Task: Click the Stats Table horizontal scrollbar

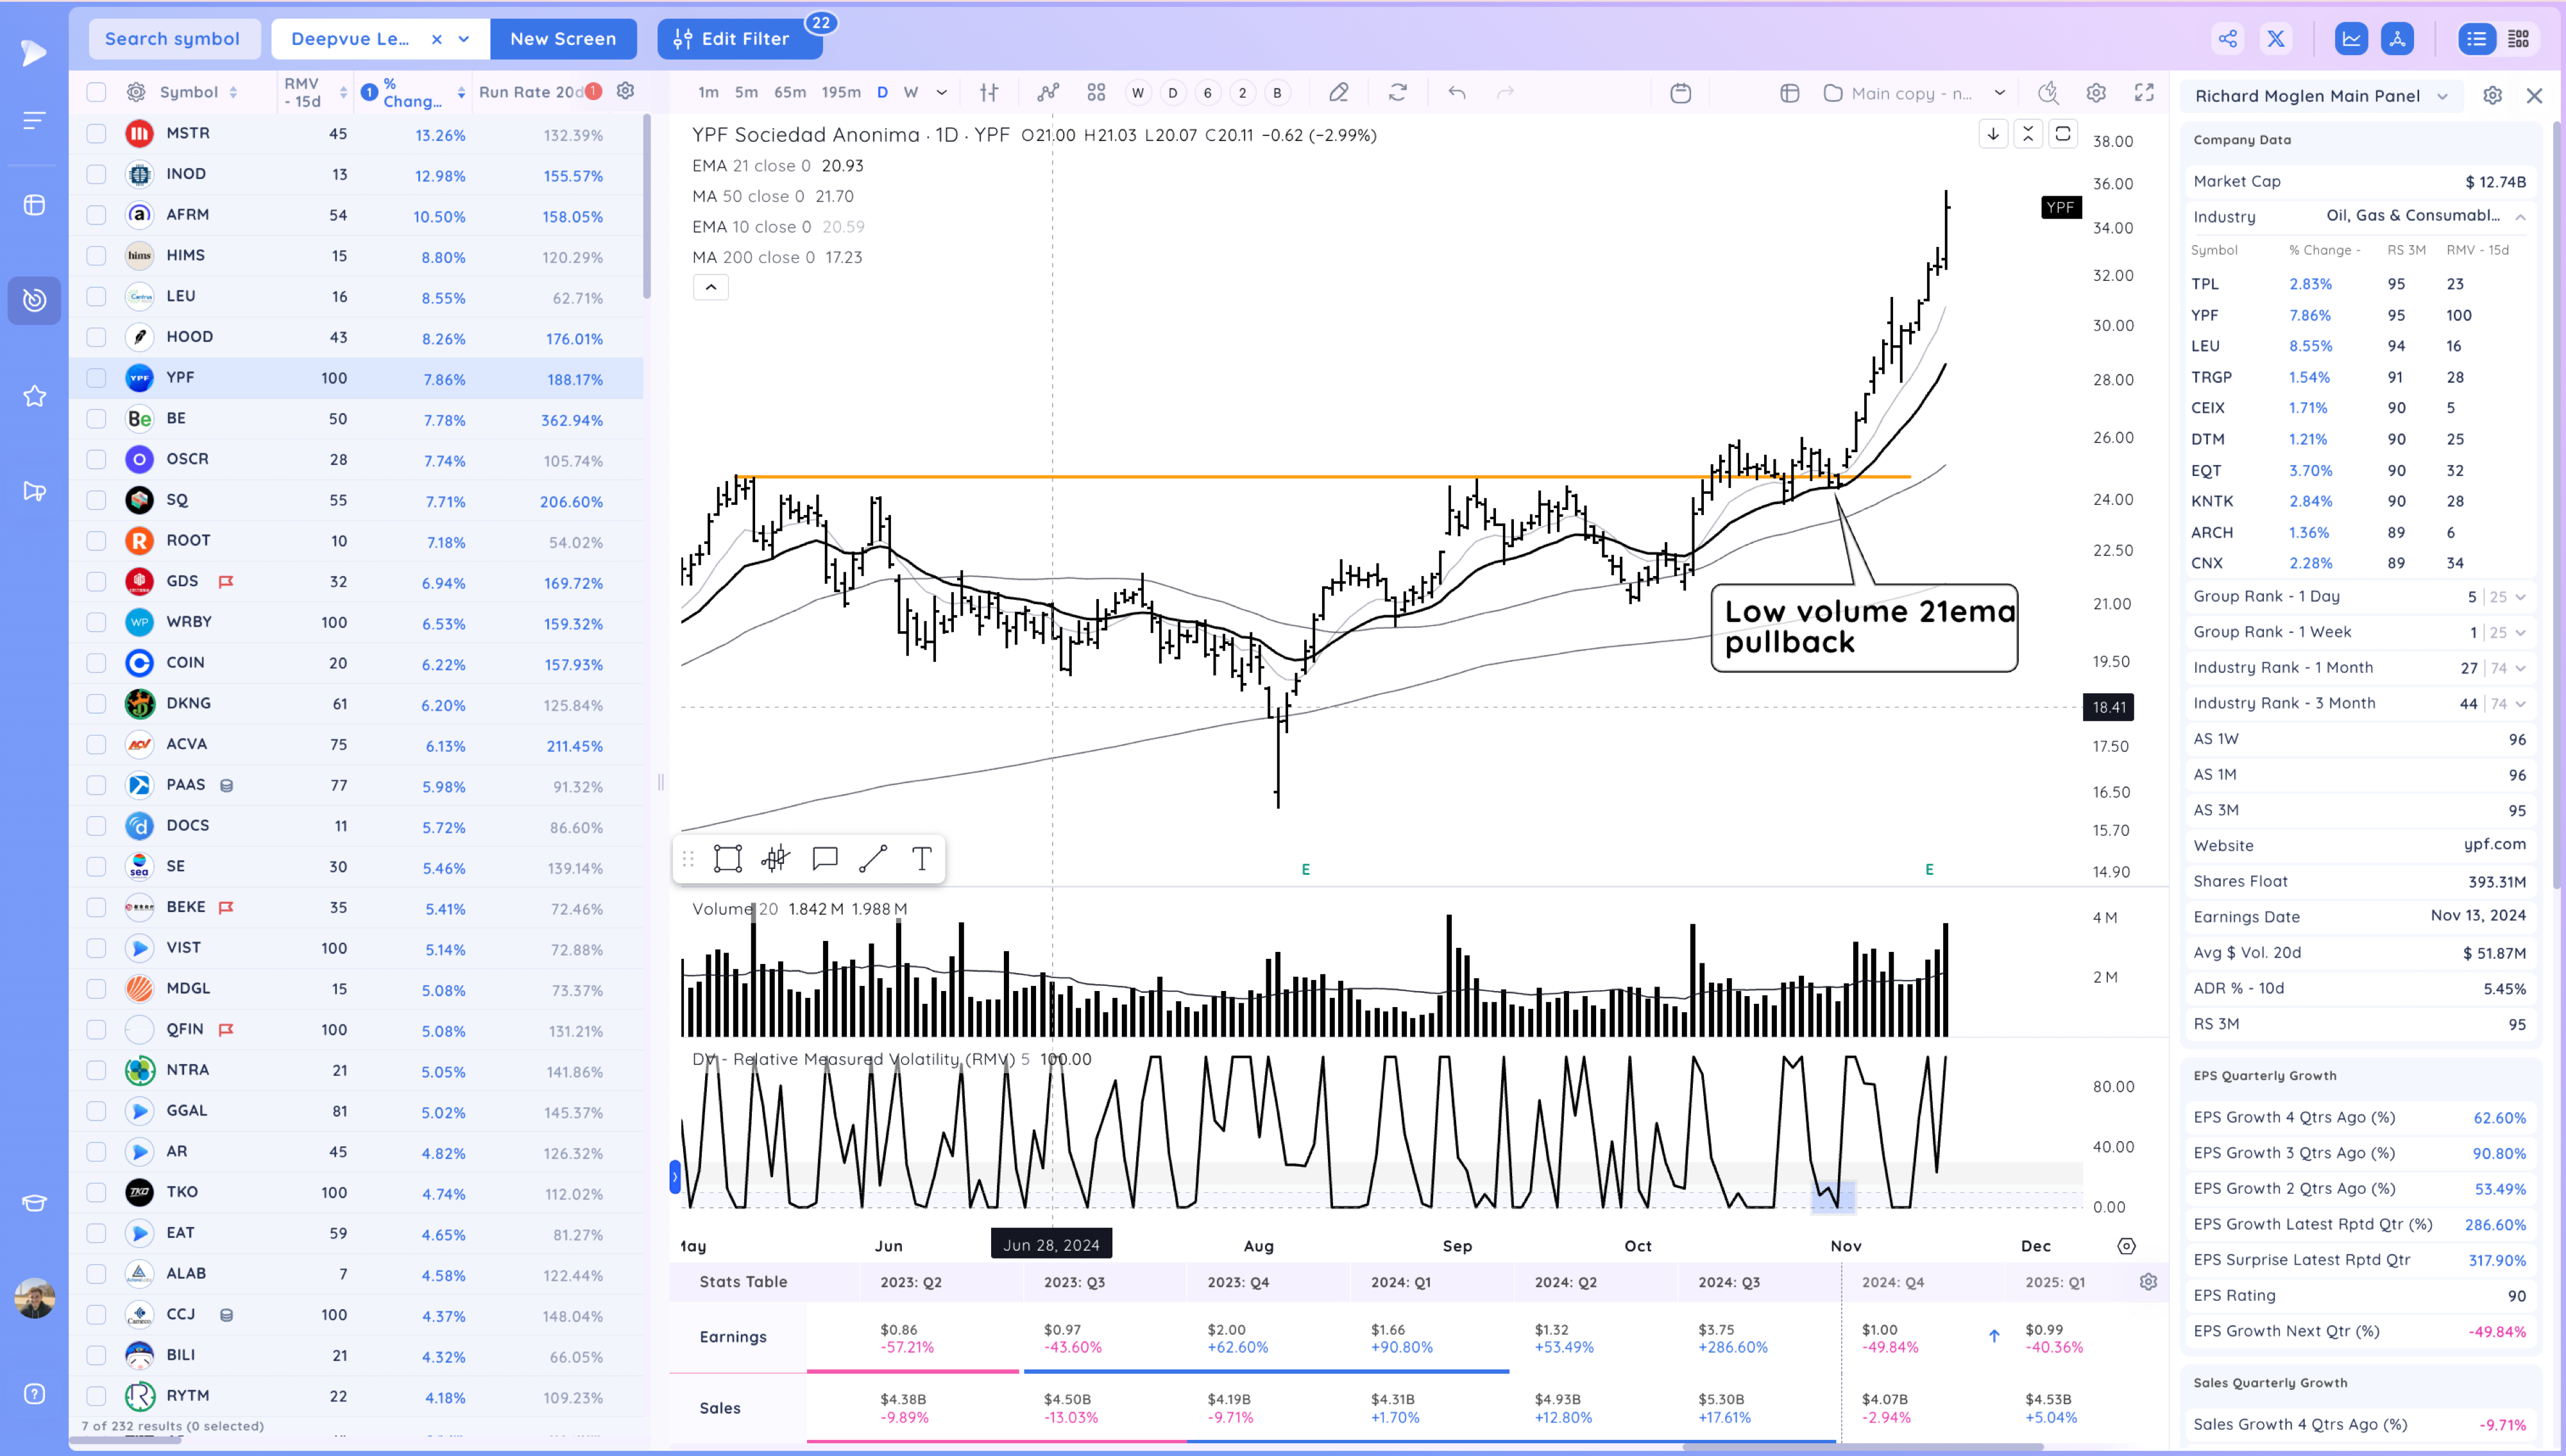Action: 1862,1447
